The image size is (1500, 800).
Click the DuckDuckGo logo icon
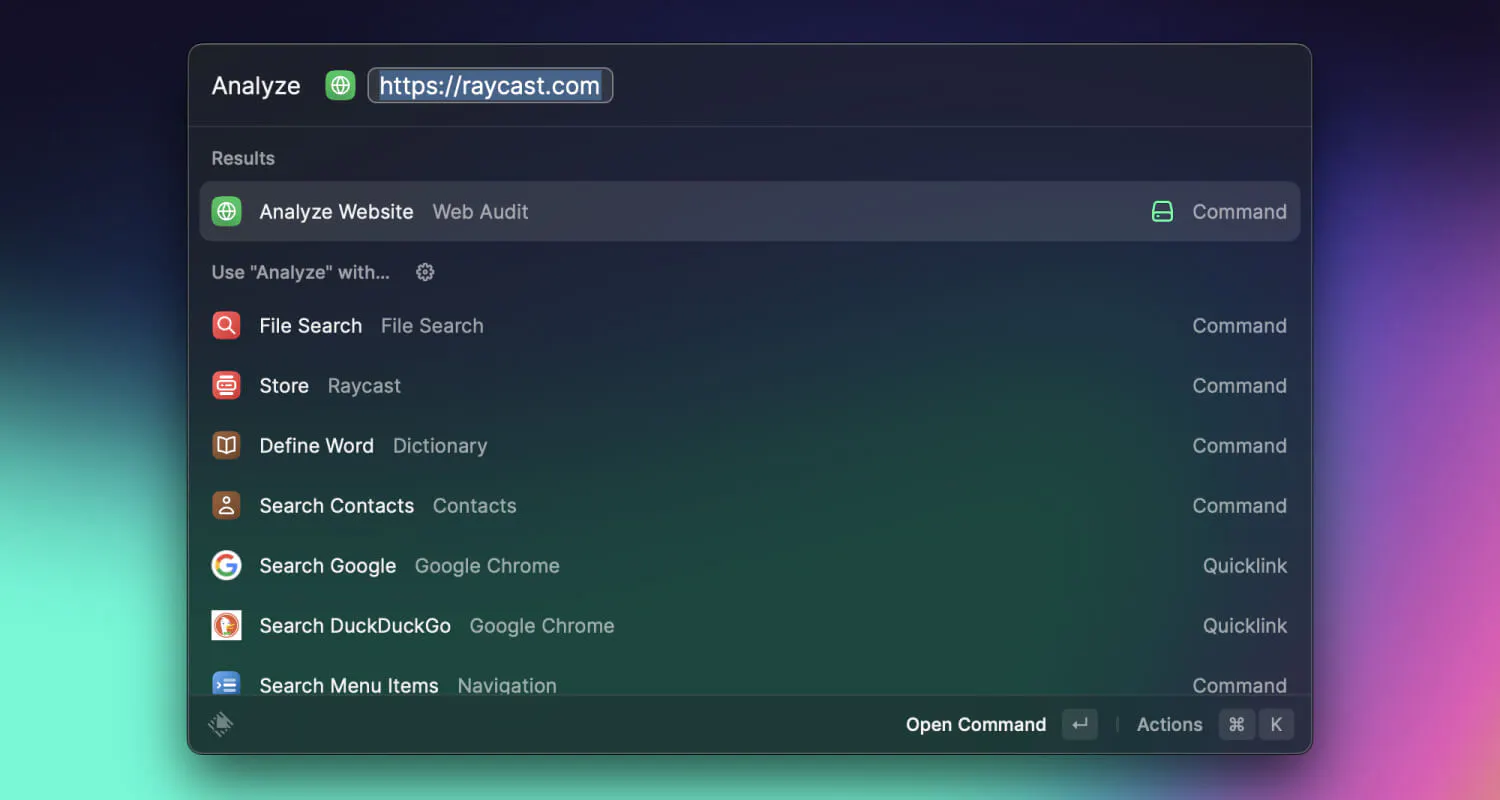[x=227, y=625]
